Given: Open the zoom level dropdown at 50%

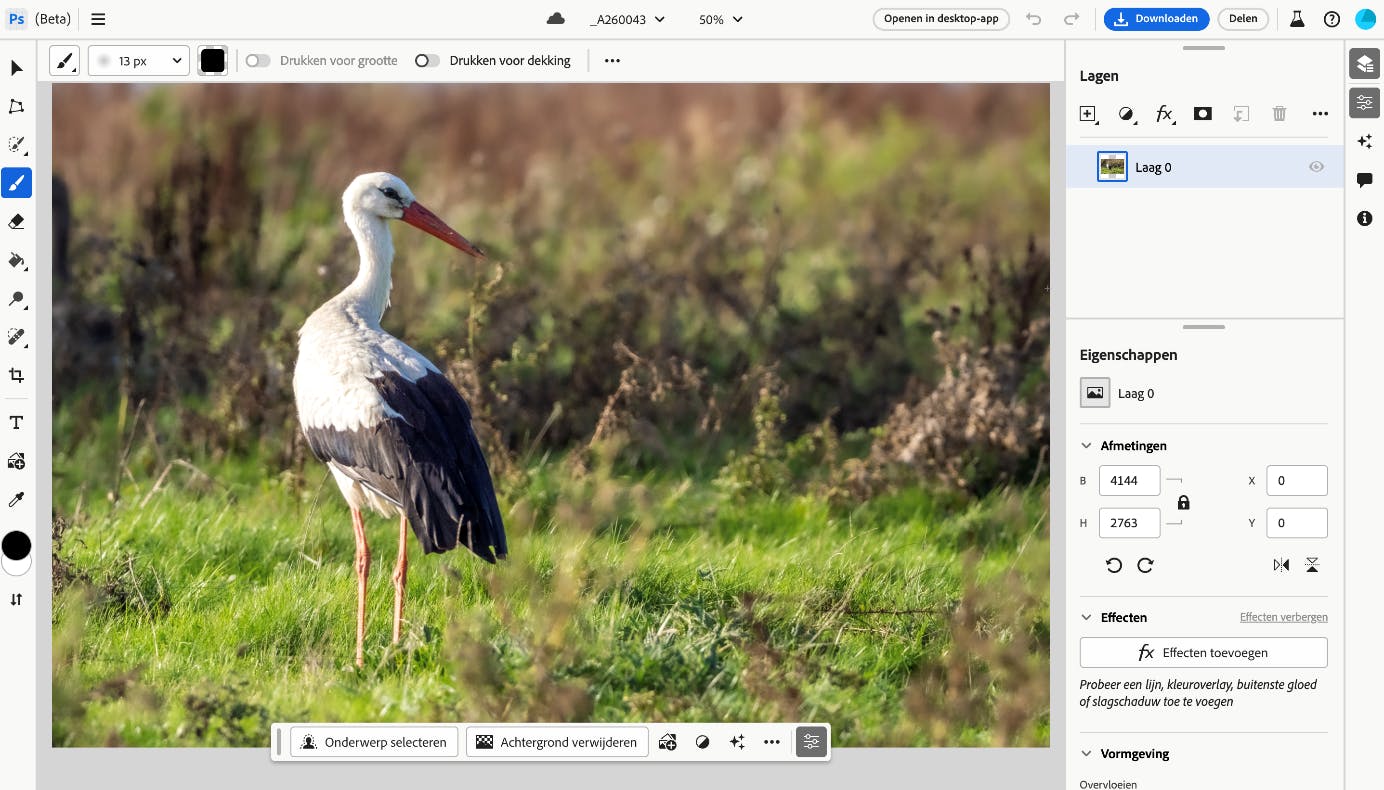Looking at the screenshot, I should (x=720, y=19).
